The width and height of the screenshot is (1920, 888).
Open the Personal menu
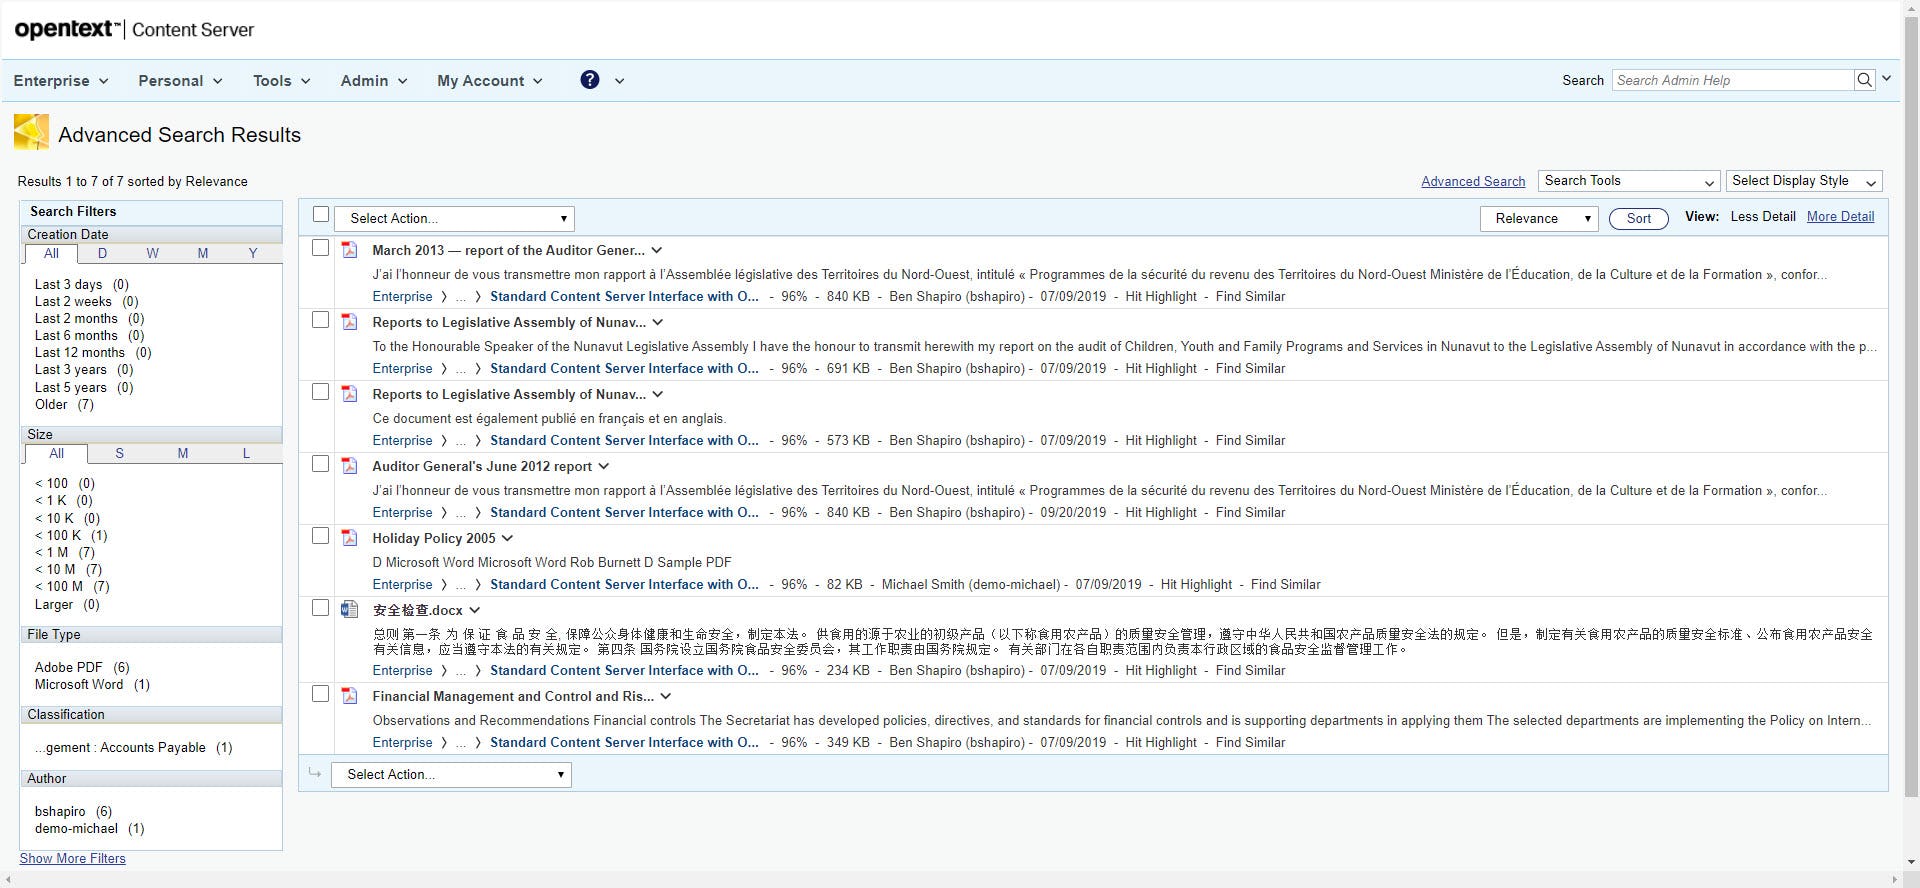pos(180,81)
